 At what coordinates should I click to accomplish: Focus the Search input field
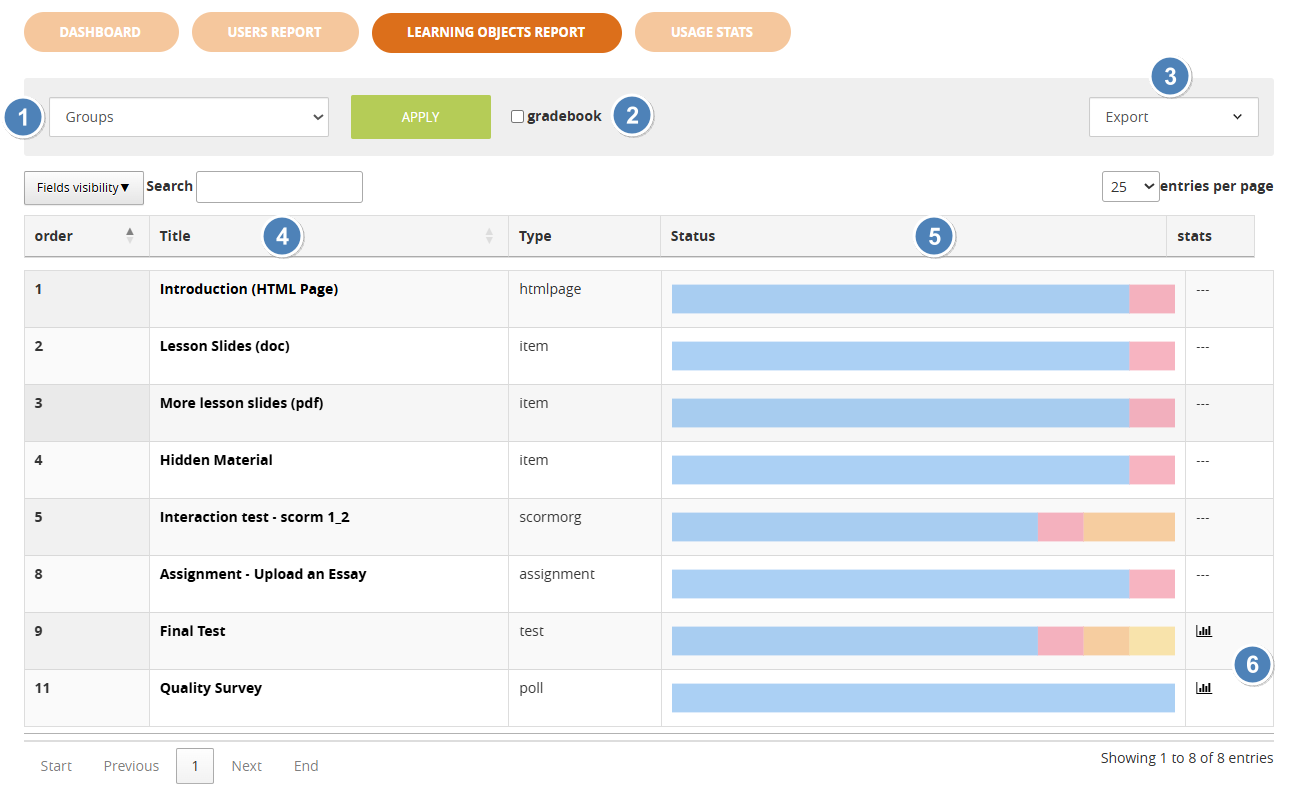coord(279,187)
